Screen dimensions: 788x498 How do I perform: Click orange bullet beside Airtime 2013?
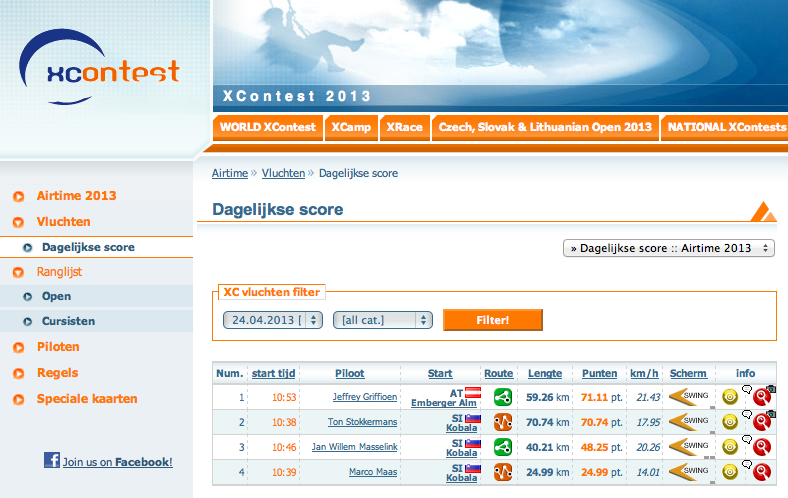pyautogui.click(x=19, y=196)
